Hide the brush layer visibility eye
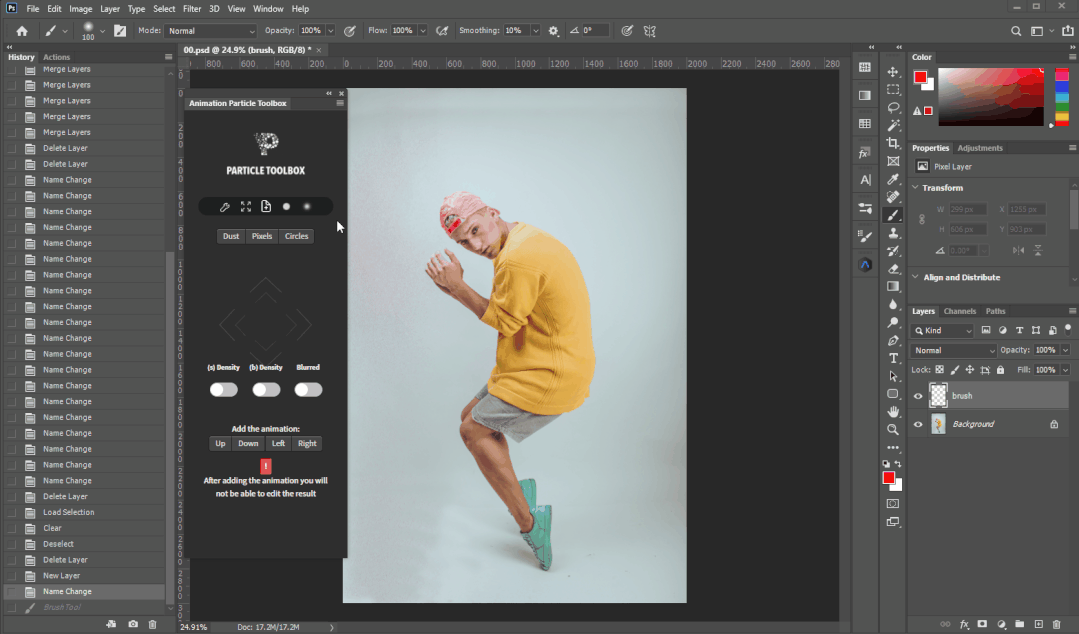This screenshot has width=1079, height=634. tap(918, 396)
